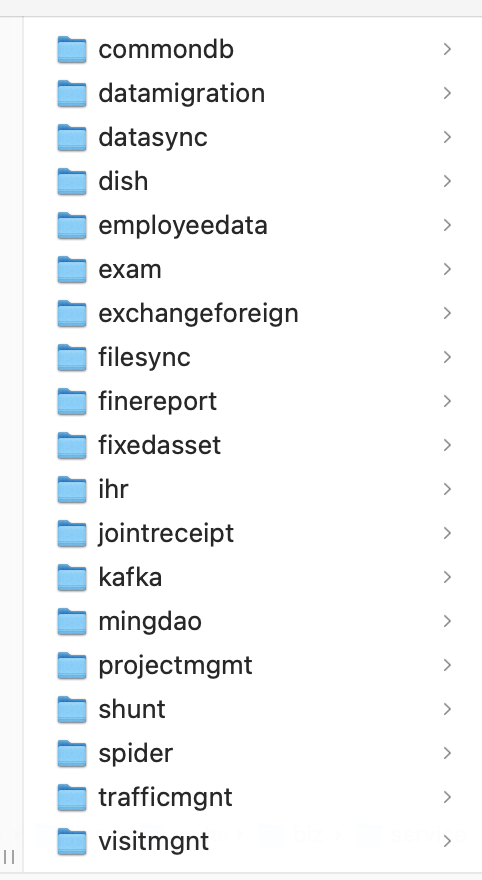Viewport: 482px width, 880px height.
Task: Click the datamigration folder icon
Action: click(72, 93)
